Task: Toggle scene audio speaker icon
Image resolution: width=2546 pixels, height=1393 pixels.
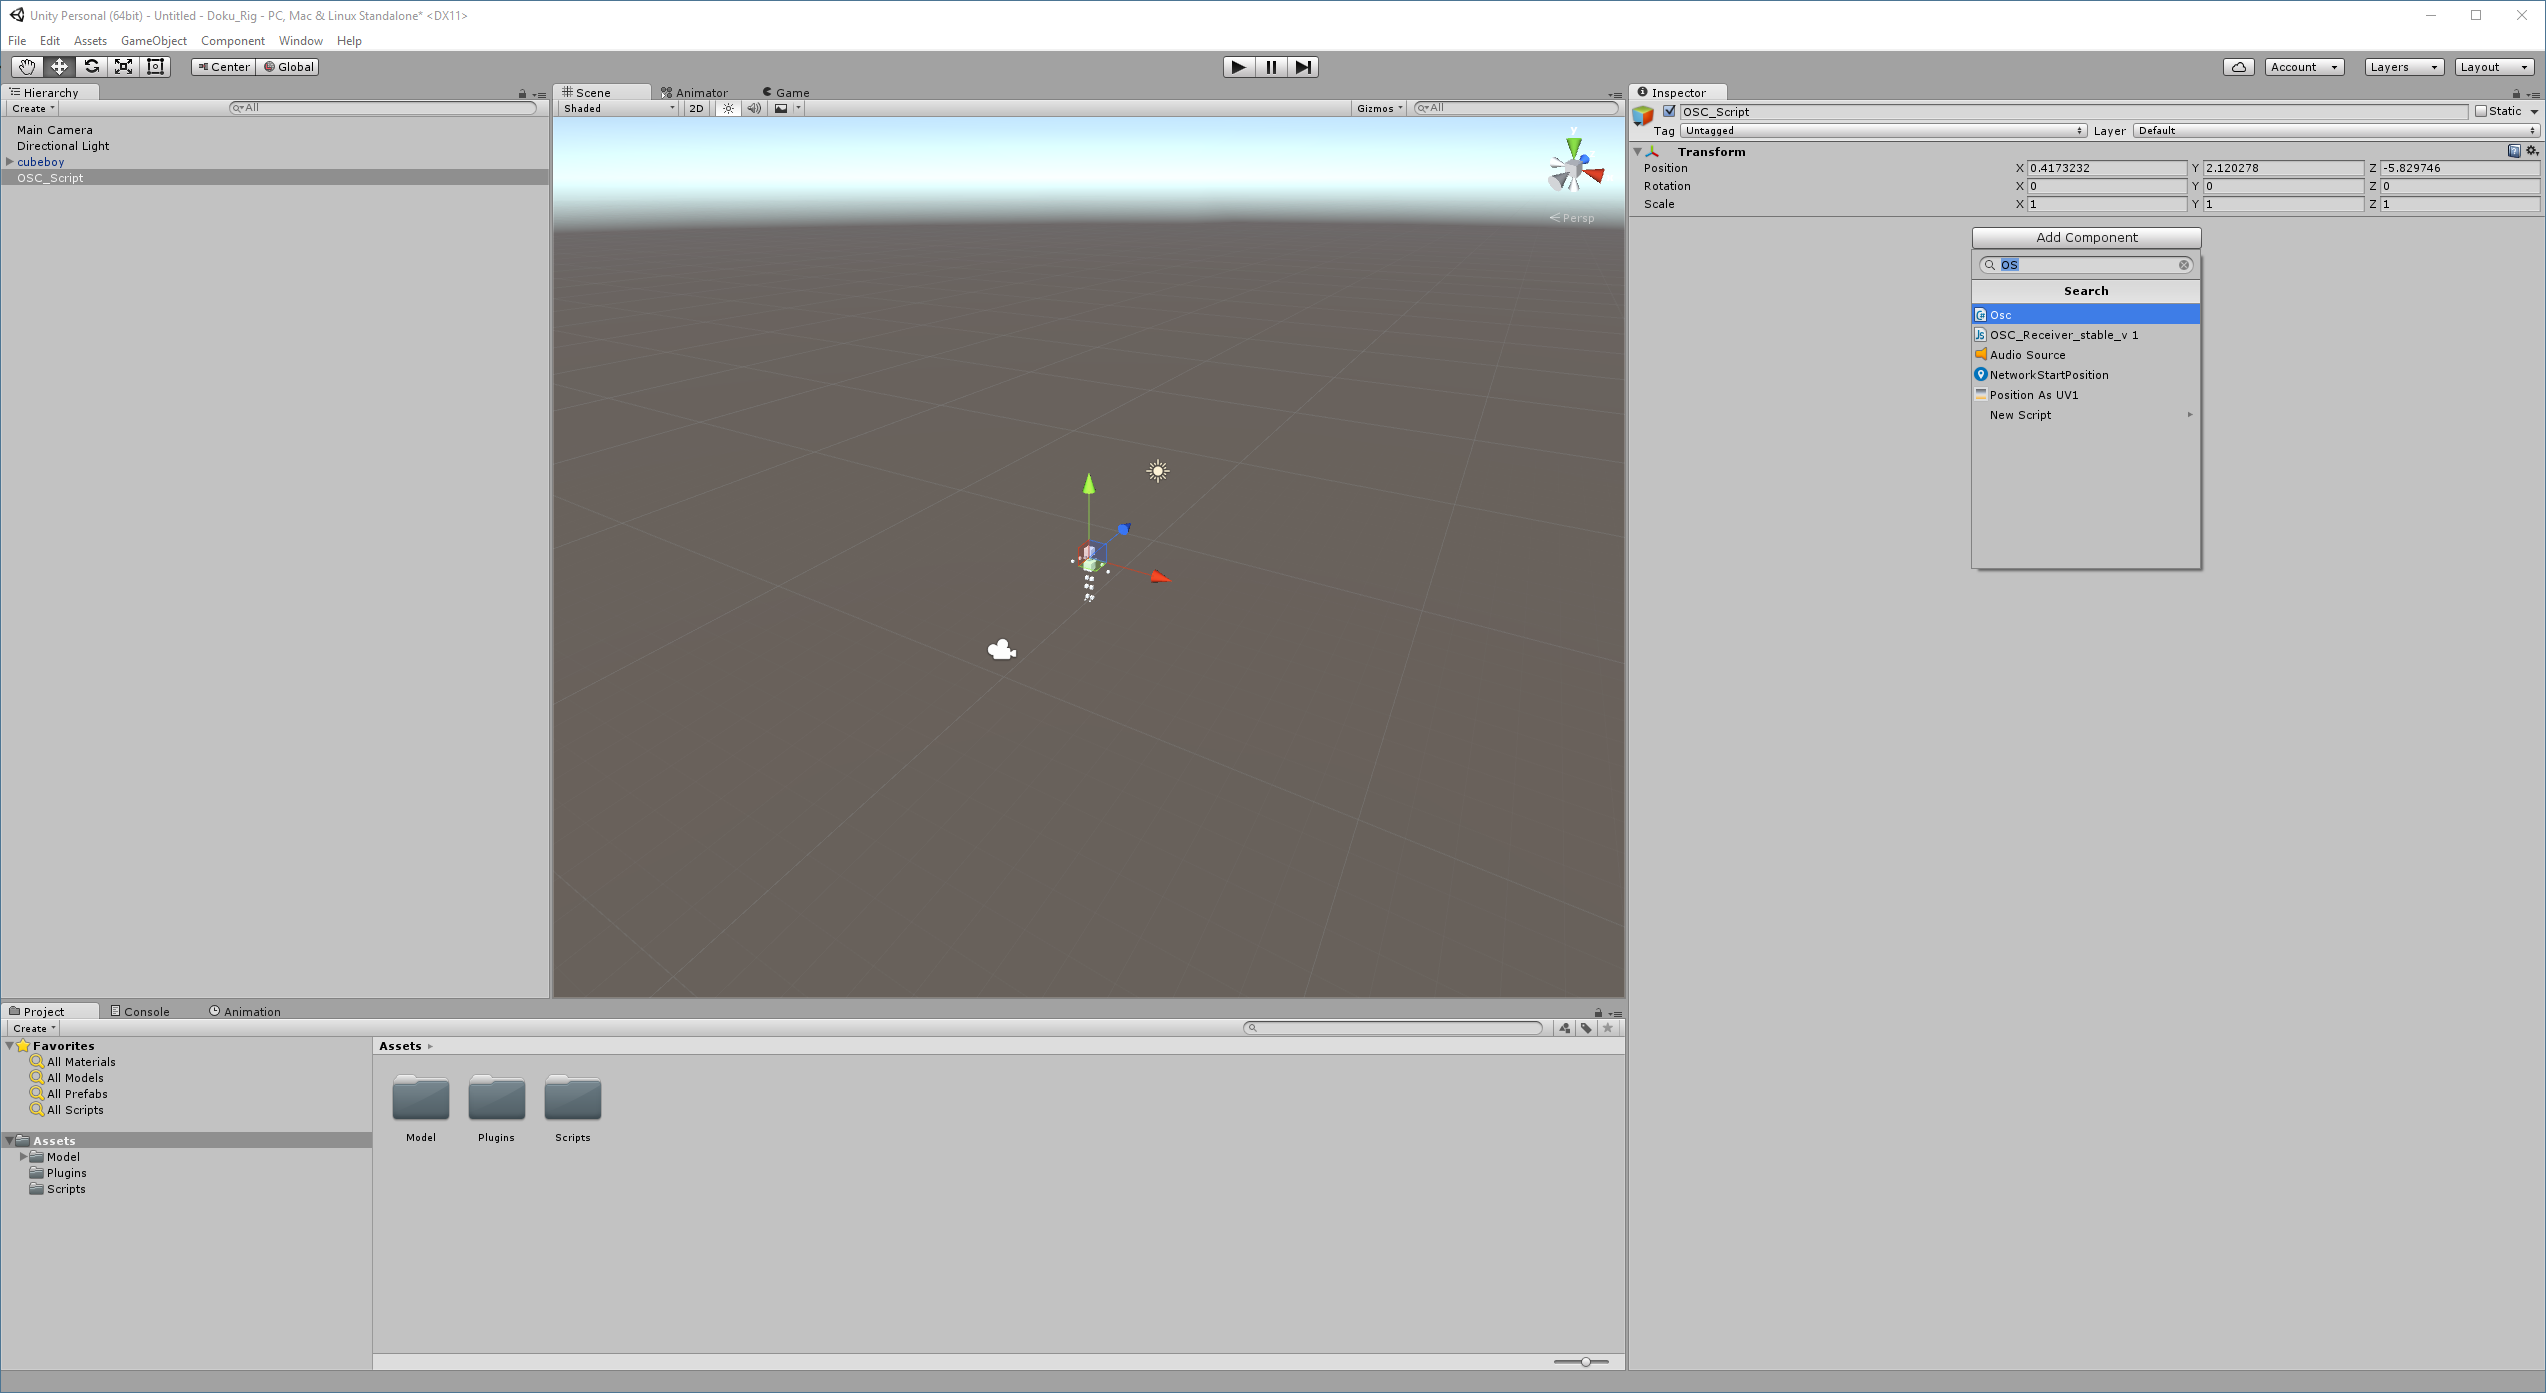Action: point(754,108)
